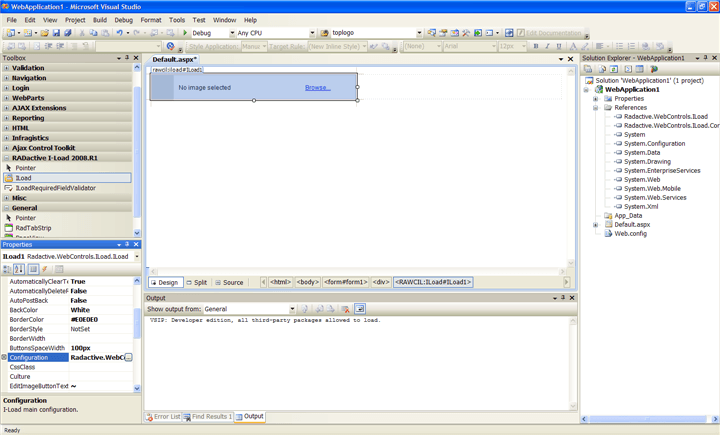Click the View Code icon in Solution Explorer
This screenshot has height=435, width=720.
628,69
